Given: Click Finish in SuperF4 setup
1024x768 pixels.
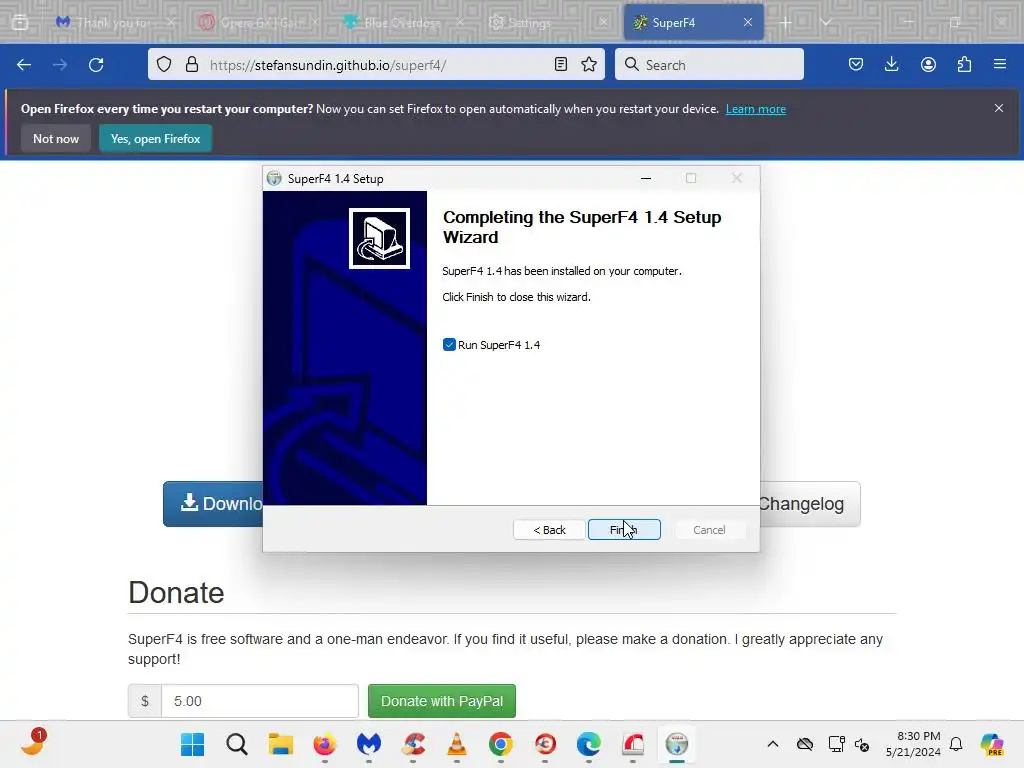Looking at the screenshot, I should click(624, 530).
